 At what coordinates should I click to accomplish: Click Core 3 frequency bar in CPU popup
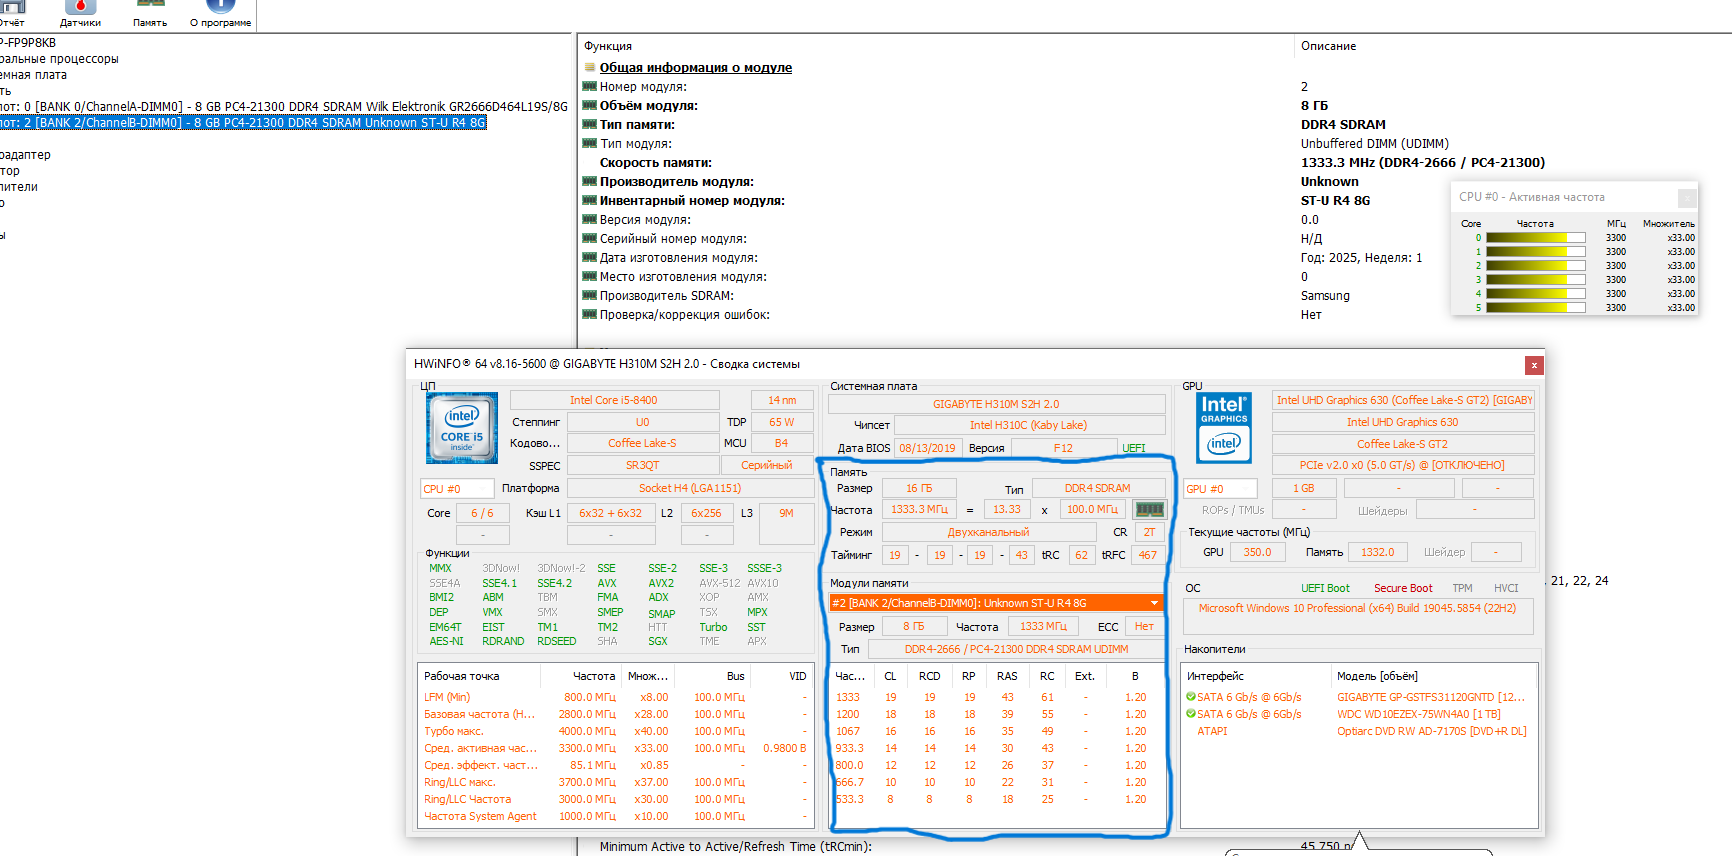tap(1535, 280)
